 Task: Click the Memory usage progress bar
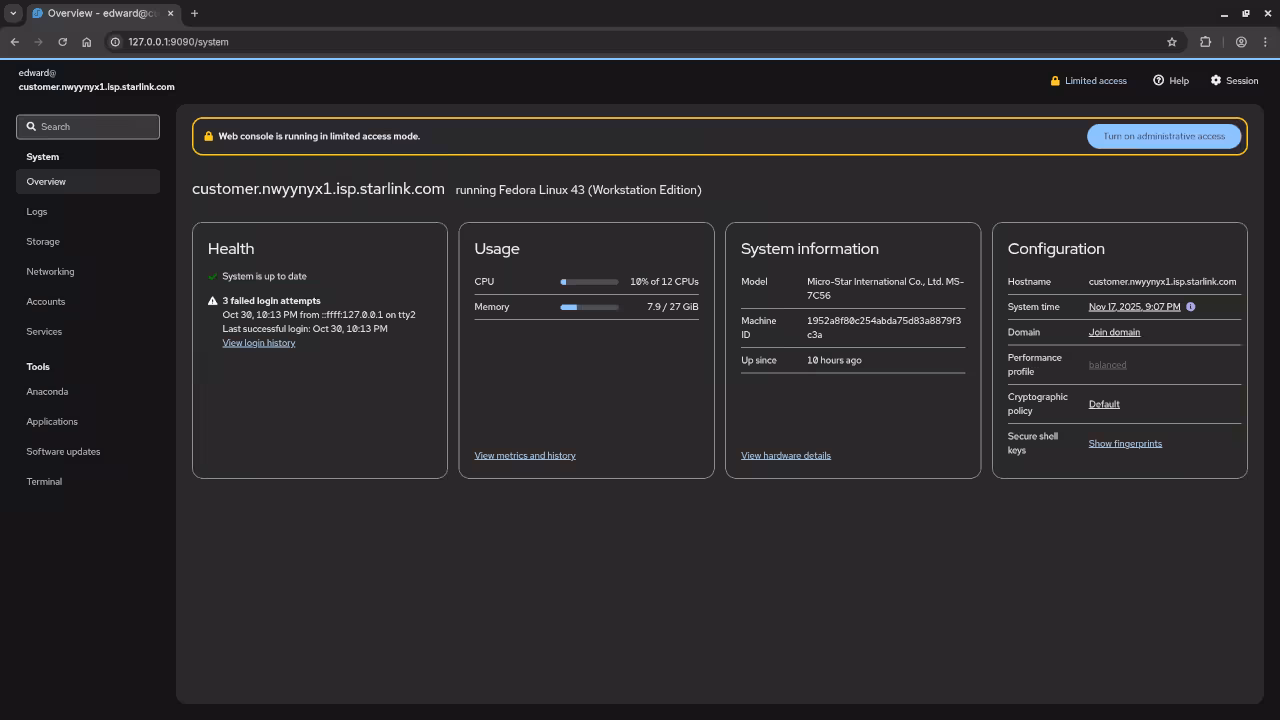tap(589, 307)
